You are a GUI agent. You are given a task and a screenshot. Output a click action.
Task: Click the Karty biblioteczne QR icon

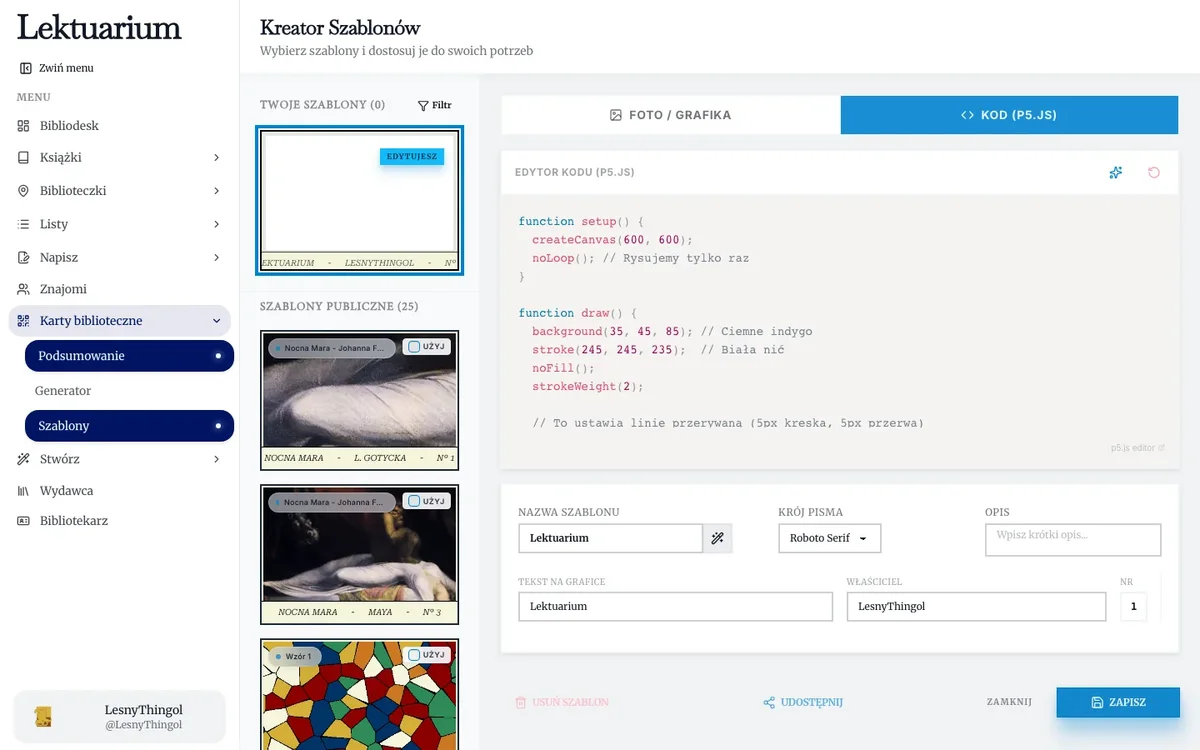click(x=24, y=321)
